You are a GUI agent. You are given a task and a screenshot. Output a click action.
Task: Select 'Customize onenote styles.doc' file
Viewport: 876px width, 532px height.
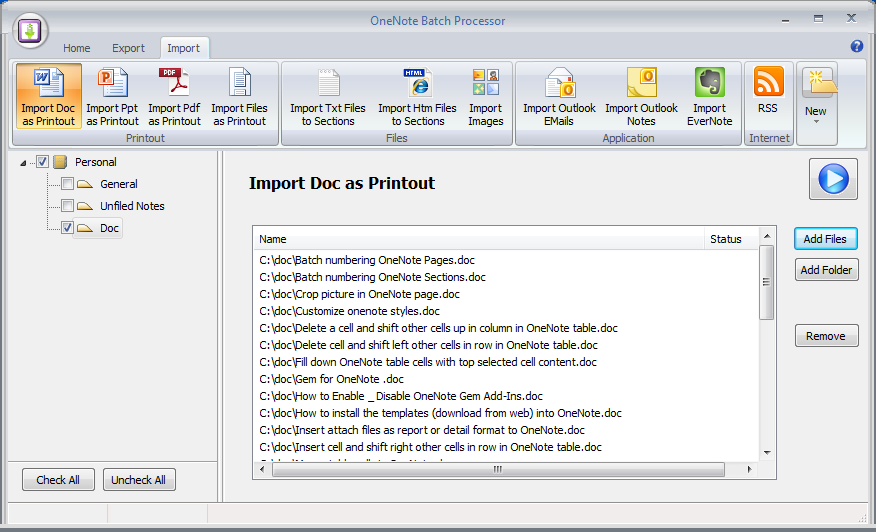[x=350, y=311]
